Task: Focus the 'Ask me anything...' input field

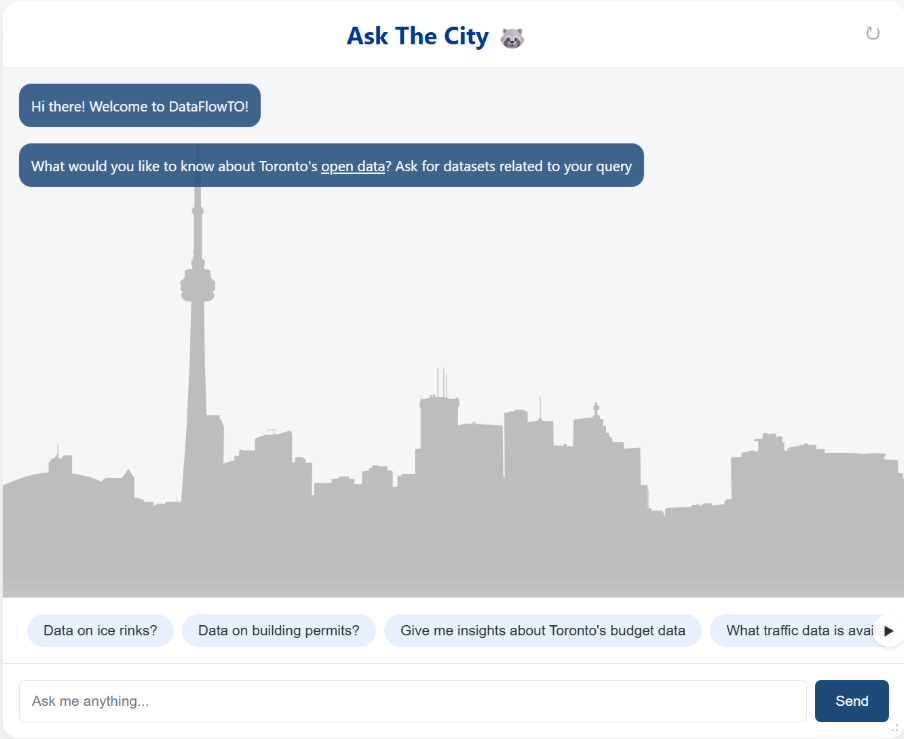Action: click(413, 701)
